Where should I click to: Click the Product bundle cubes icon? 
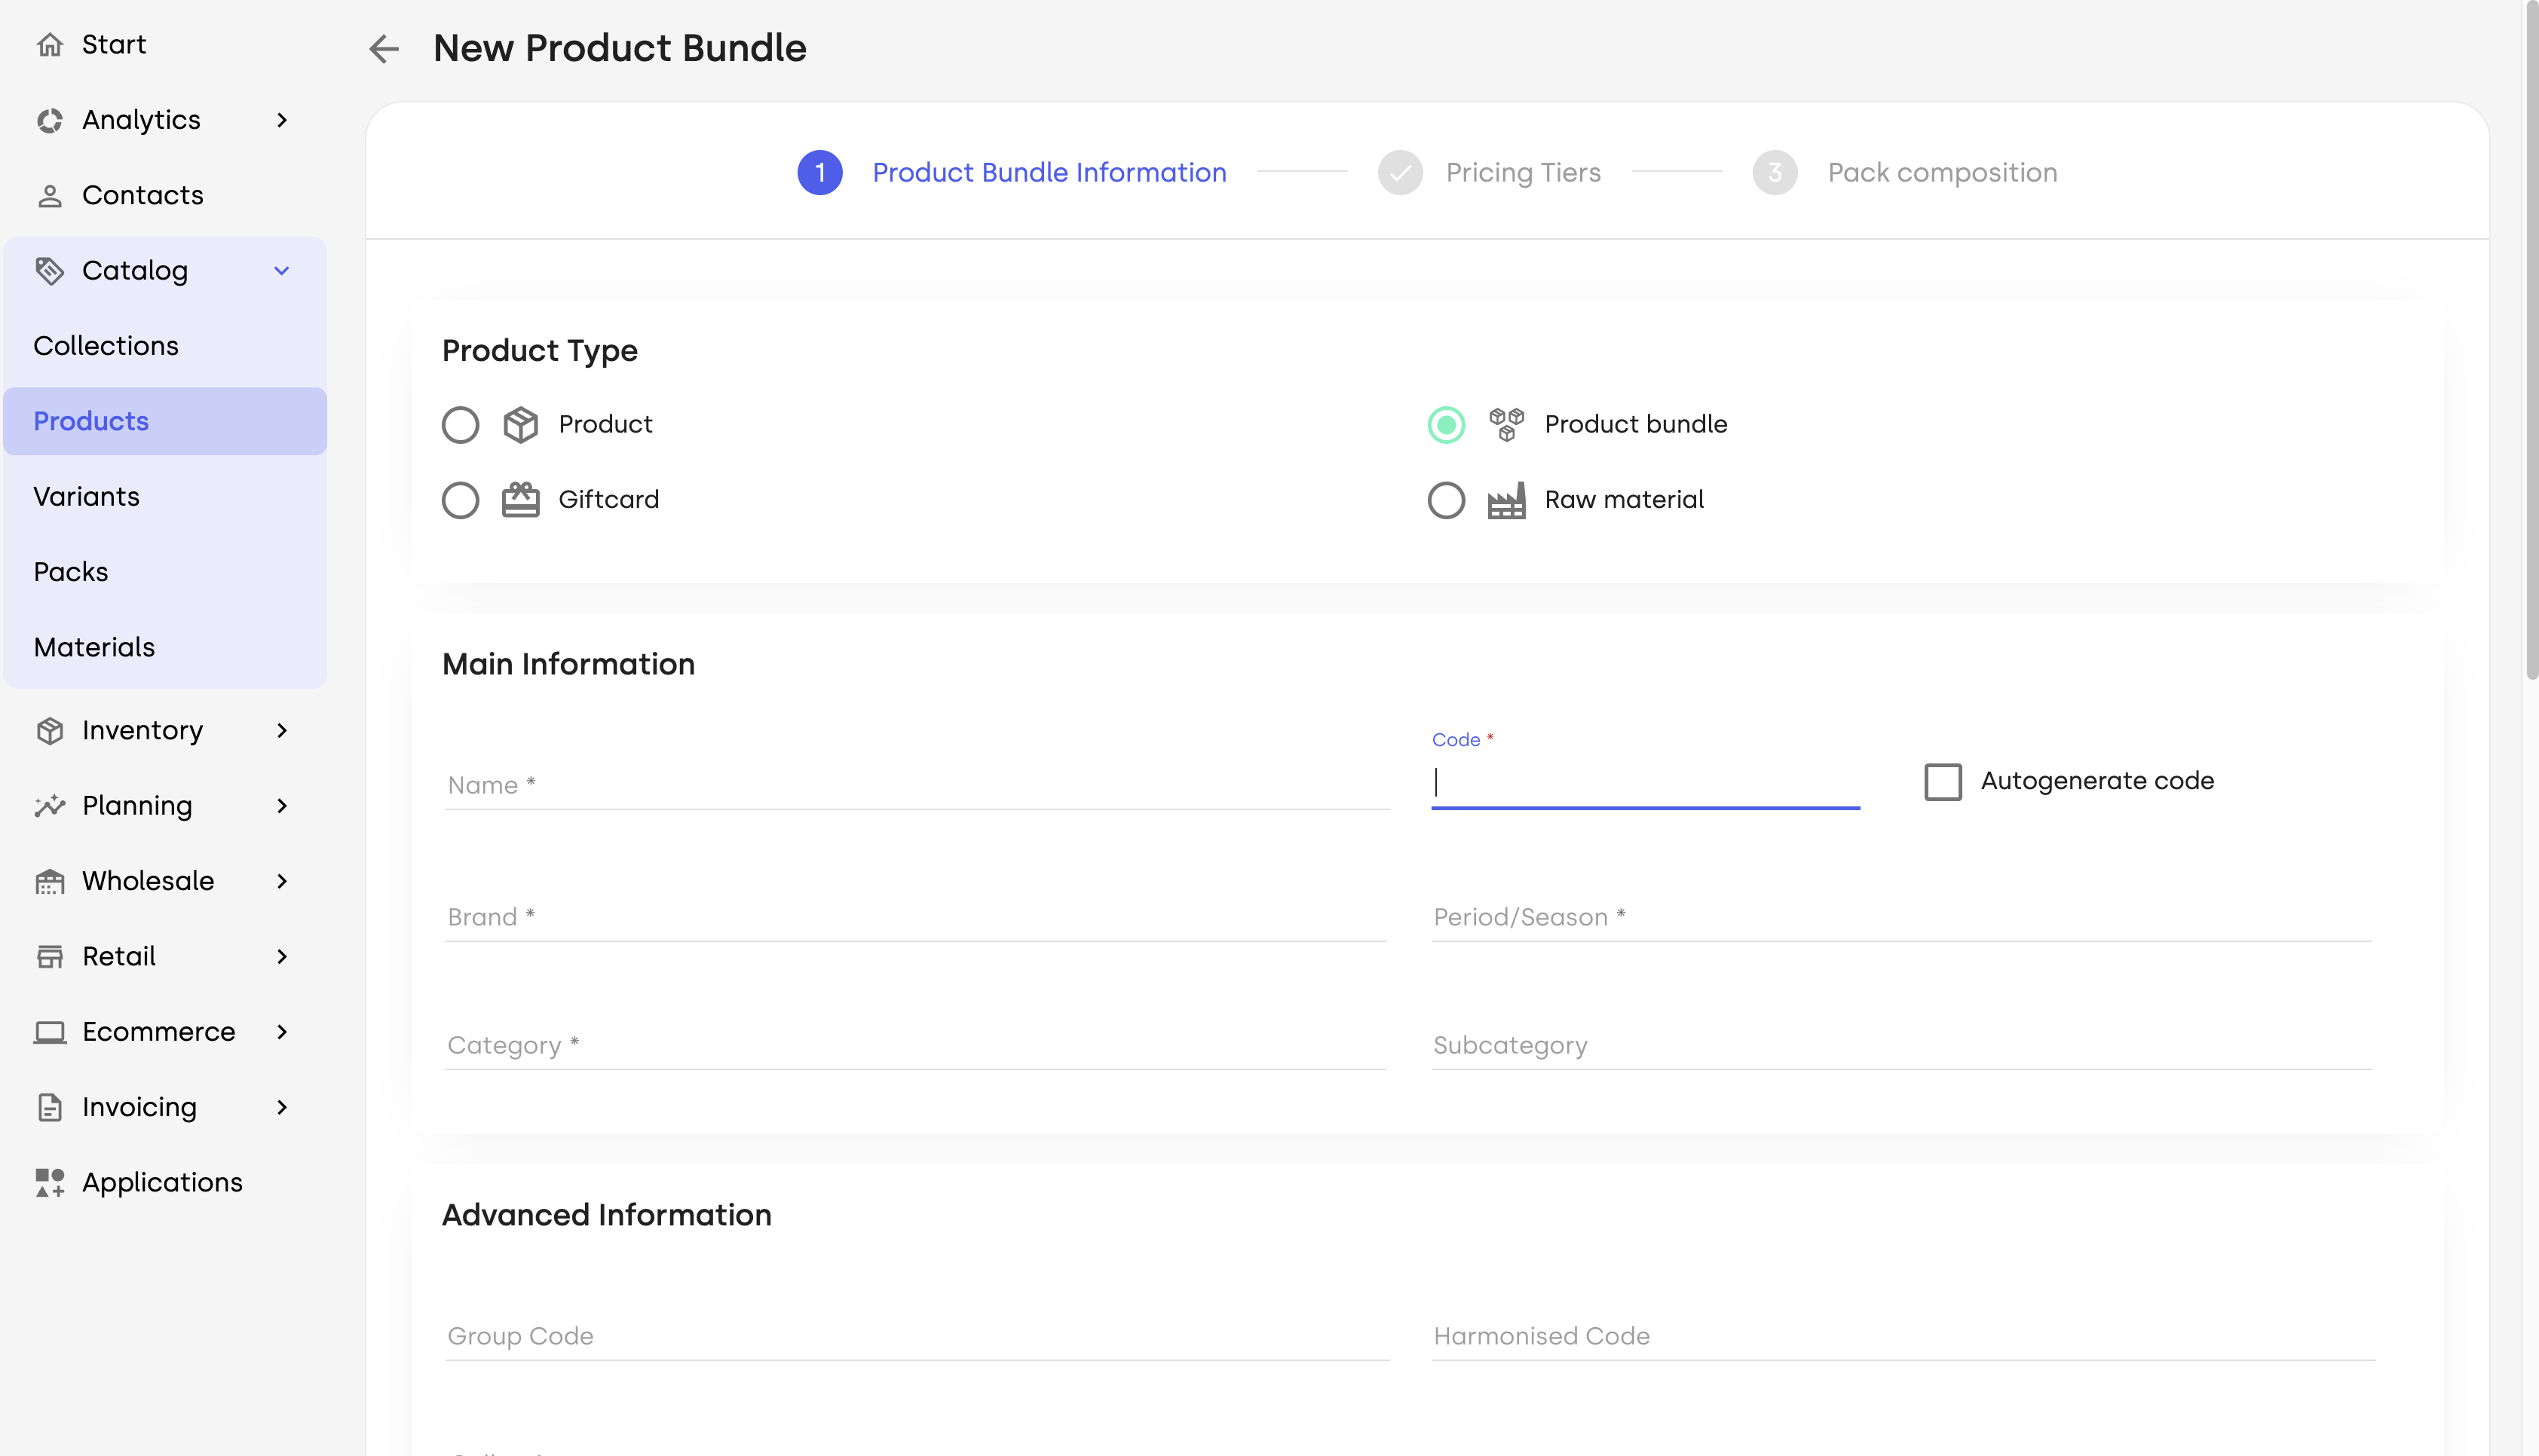(x=1506, y=424)
